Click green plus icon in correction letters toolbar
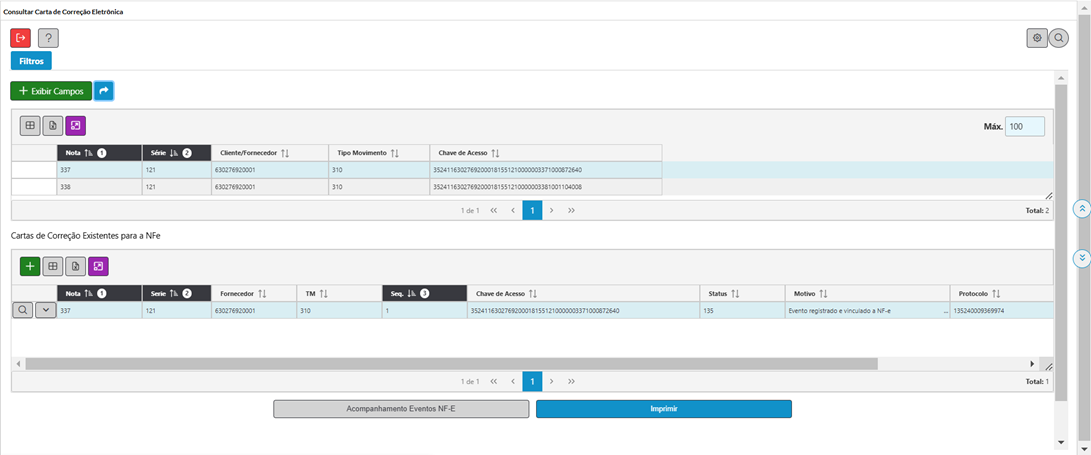Screen dimensions: 1091x455 (30, 266)
